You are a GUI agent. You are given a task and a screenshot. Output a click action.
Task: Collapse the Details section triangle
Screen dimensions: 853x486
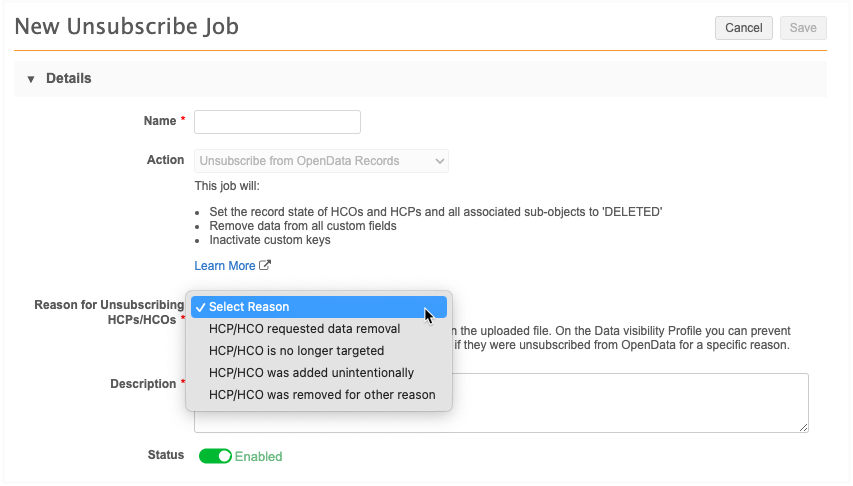[x=31, y=79]
